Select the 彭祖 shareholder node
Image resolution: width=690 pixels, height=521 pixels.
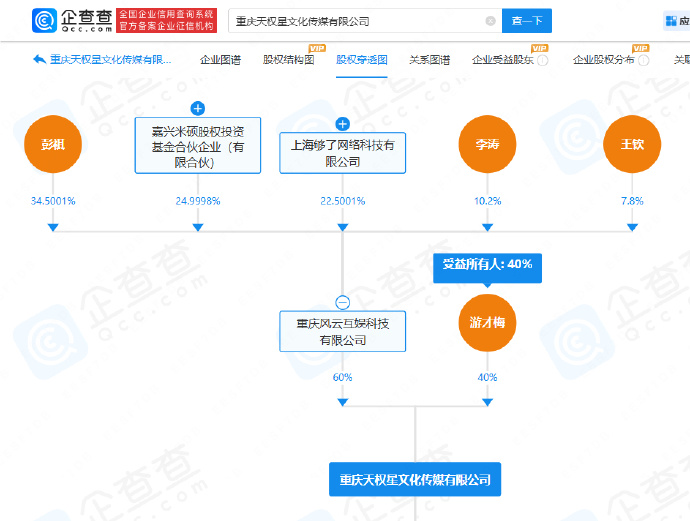[x=53, y=144]
